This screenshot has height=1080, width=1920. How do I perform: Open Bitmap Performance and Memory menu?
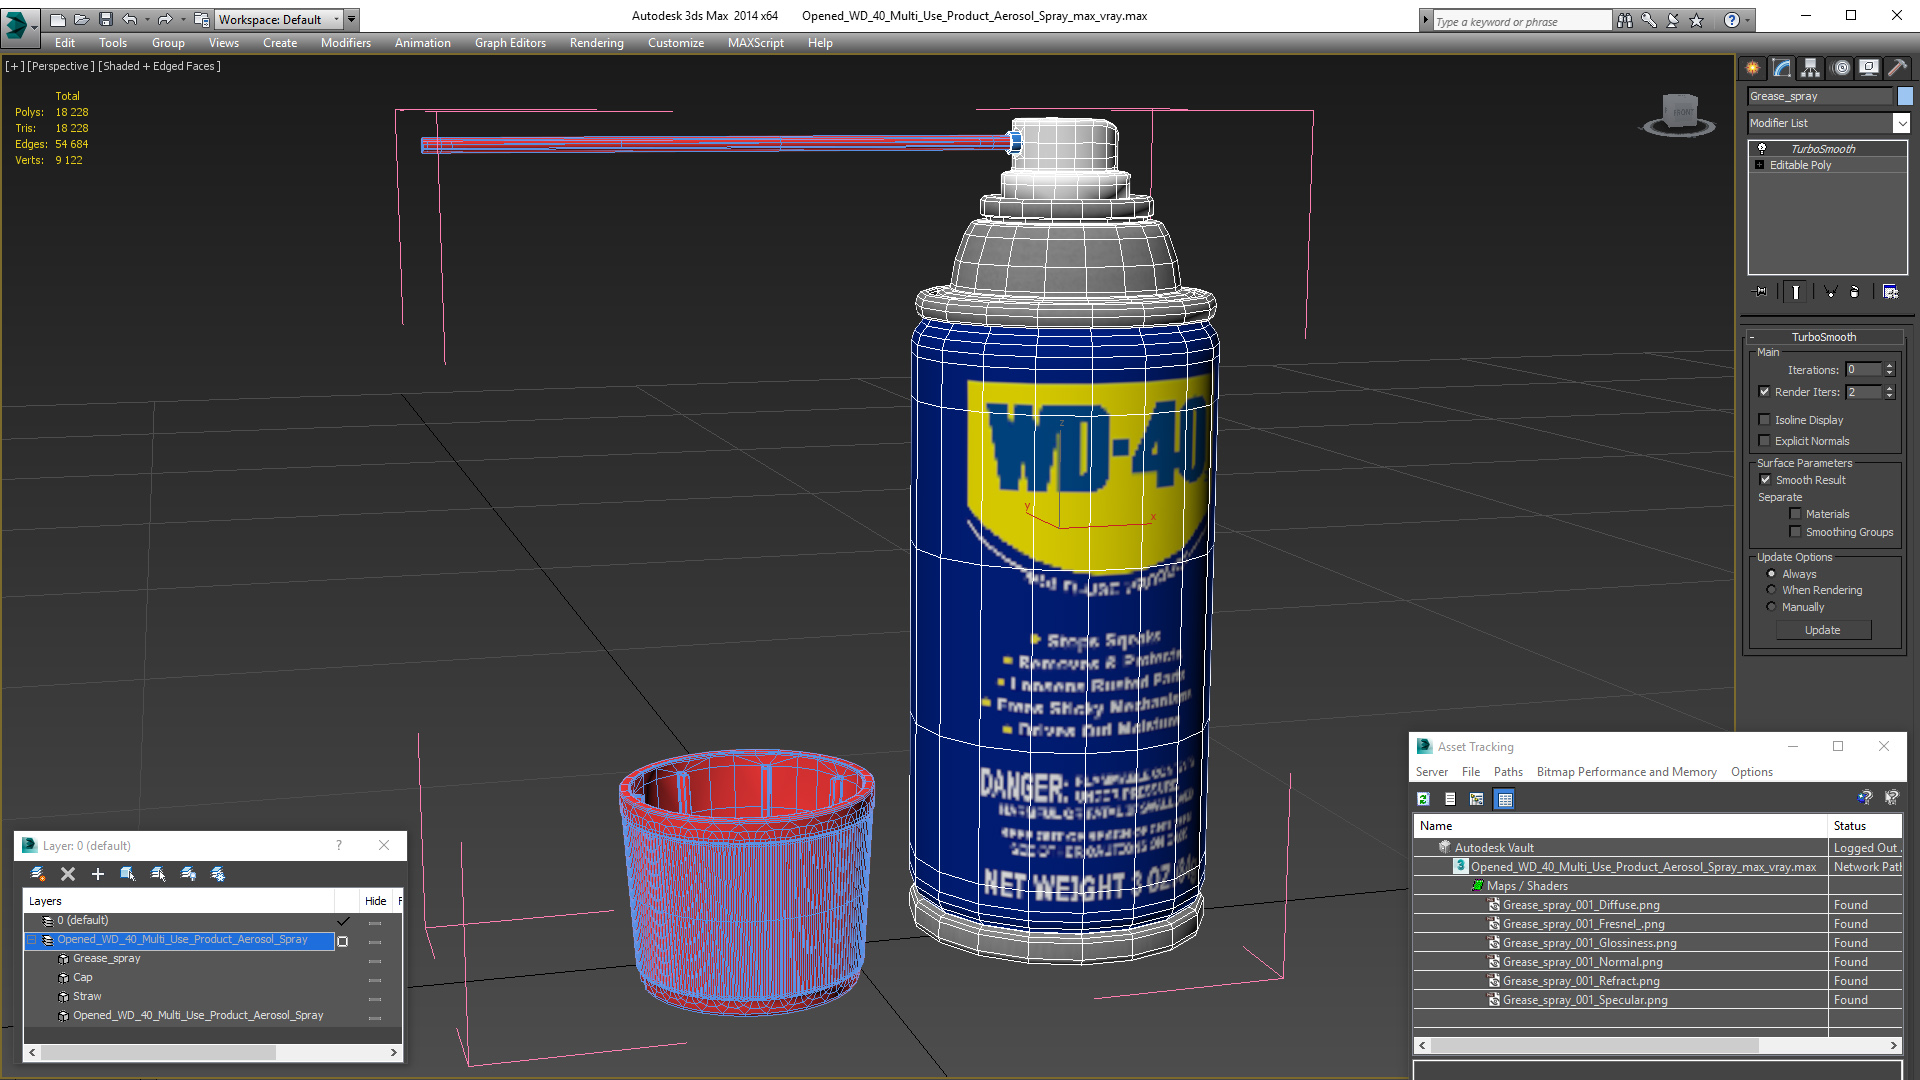pos(1626,772)
